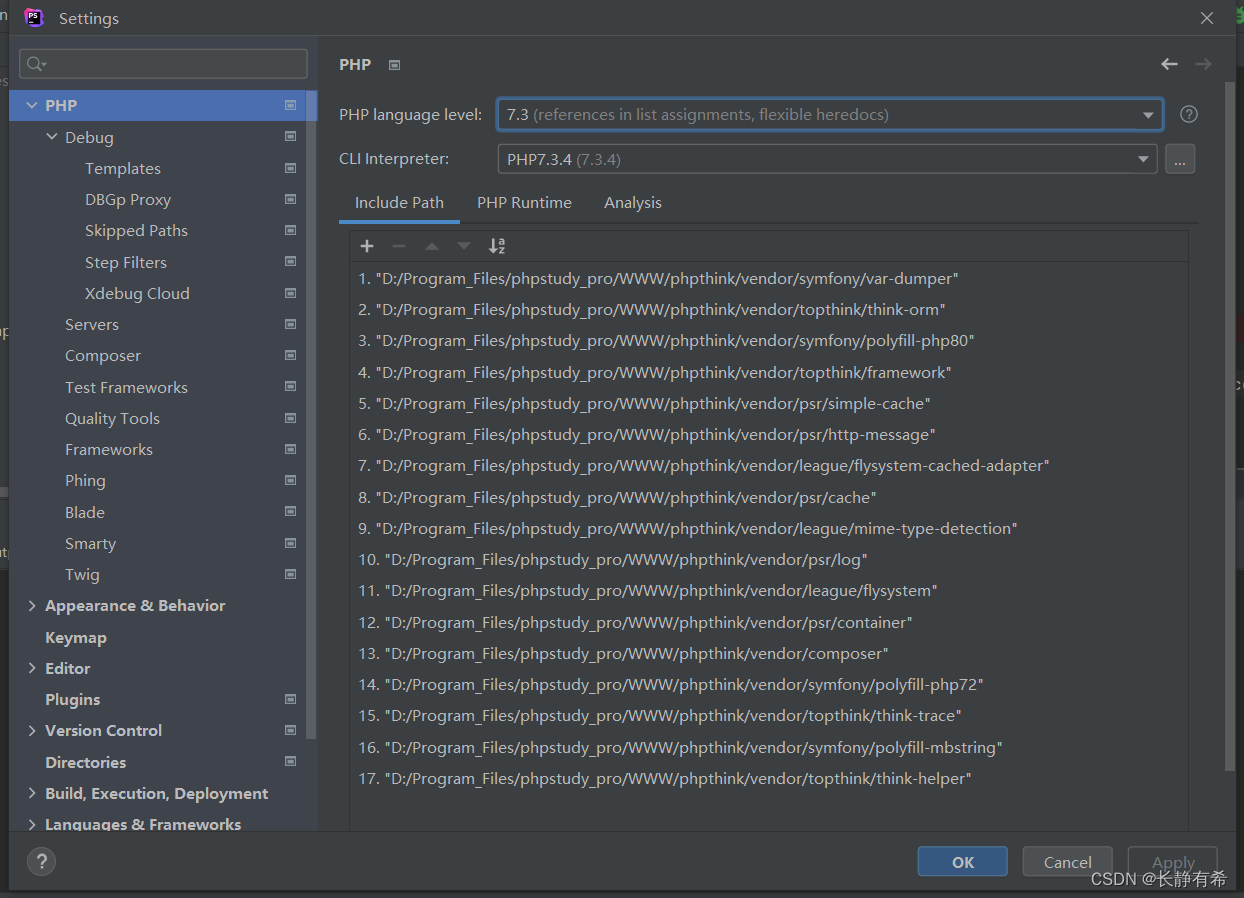Open the PHP language level dropdown

pyautogui.click(x=1147, y=114)
